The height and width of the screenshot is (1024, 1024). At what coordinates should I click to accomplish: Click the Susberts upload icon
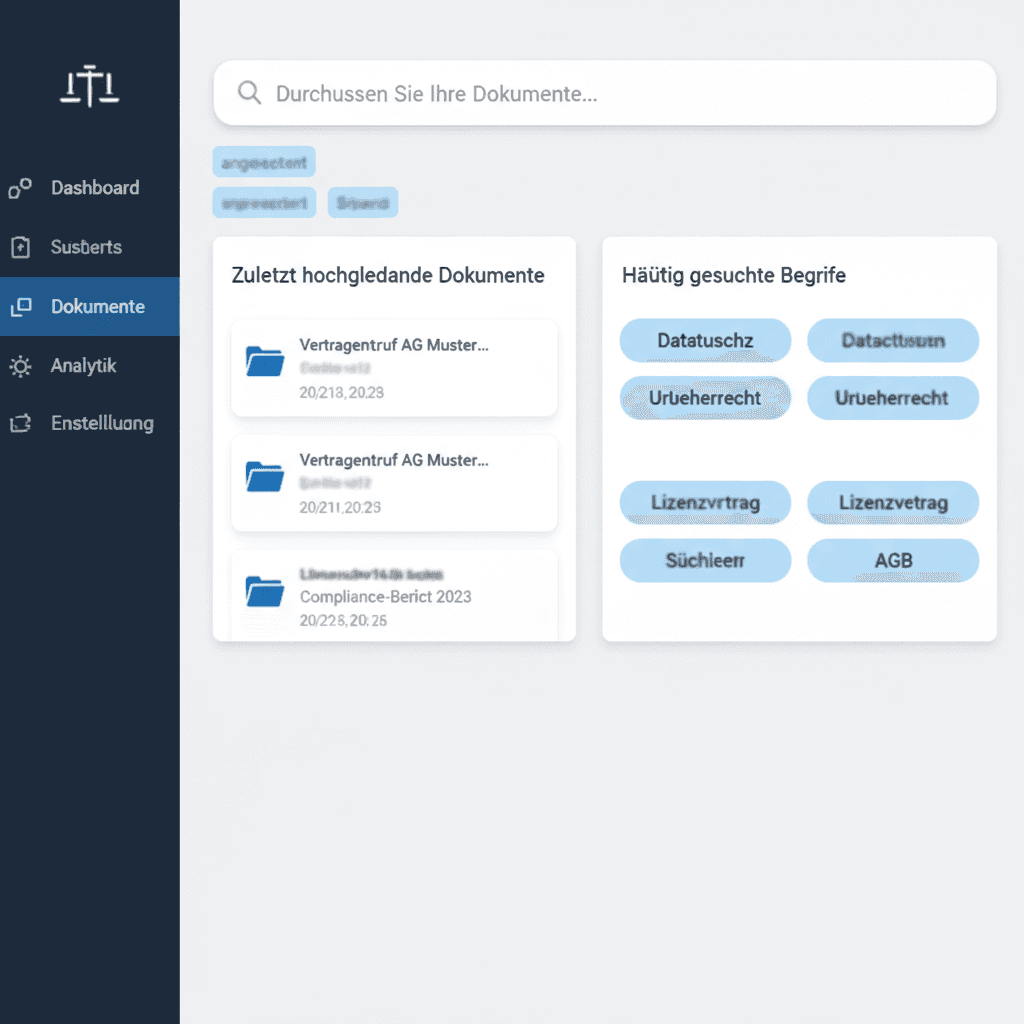coord(20,247)
